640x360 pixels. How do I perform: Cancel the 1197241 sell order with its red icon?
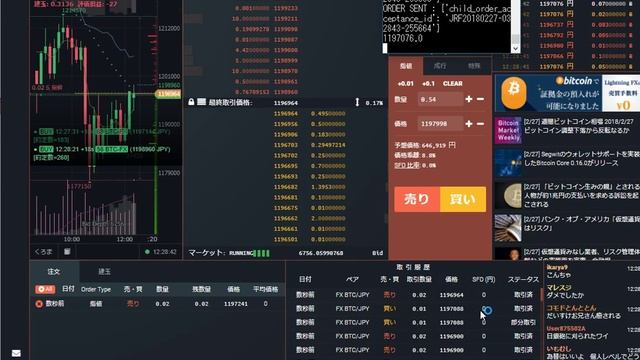pos(39,304)
